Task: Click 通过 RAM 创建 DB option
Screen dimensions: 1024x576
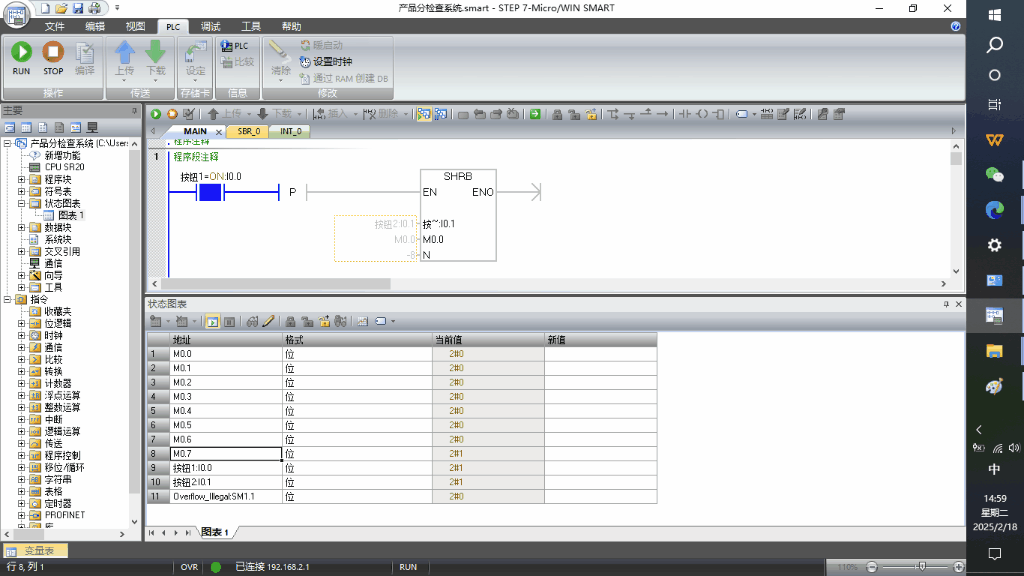Action: tap(344, 78)
